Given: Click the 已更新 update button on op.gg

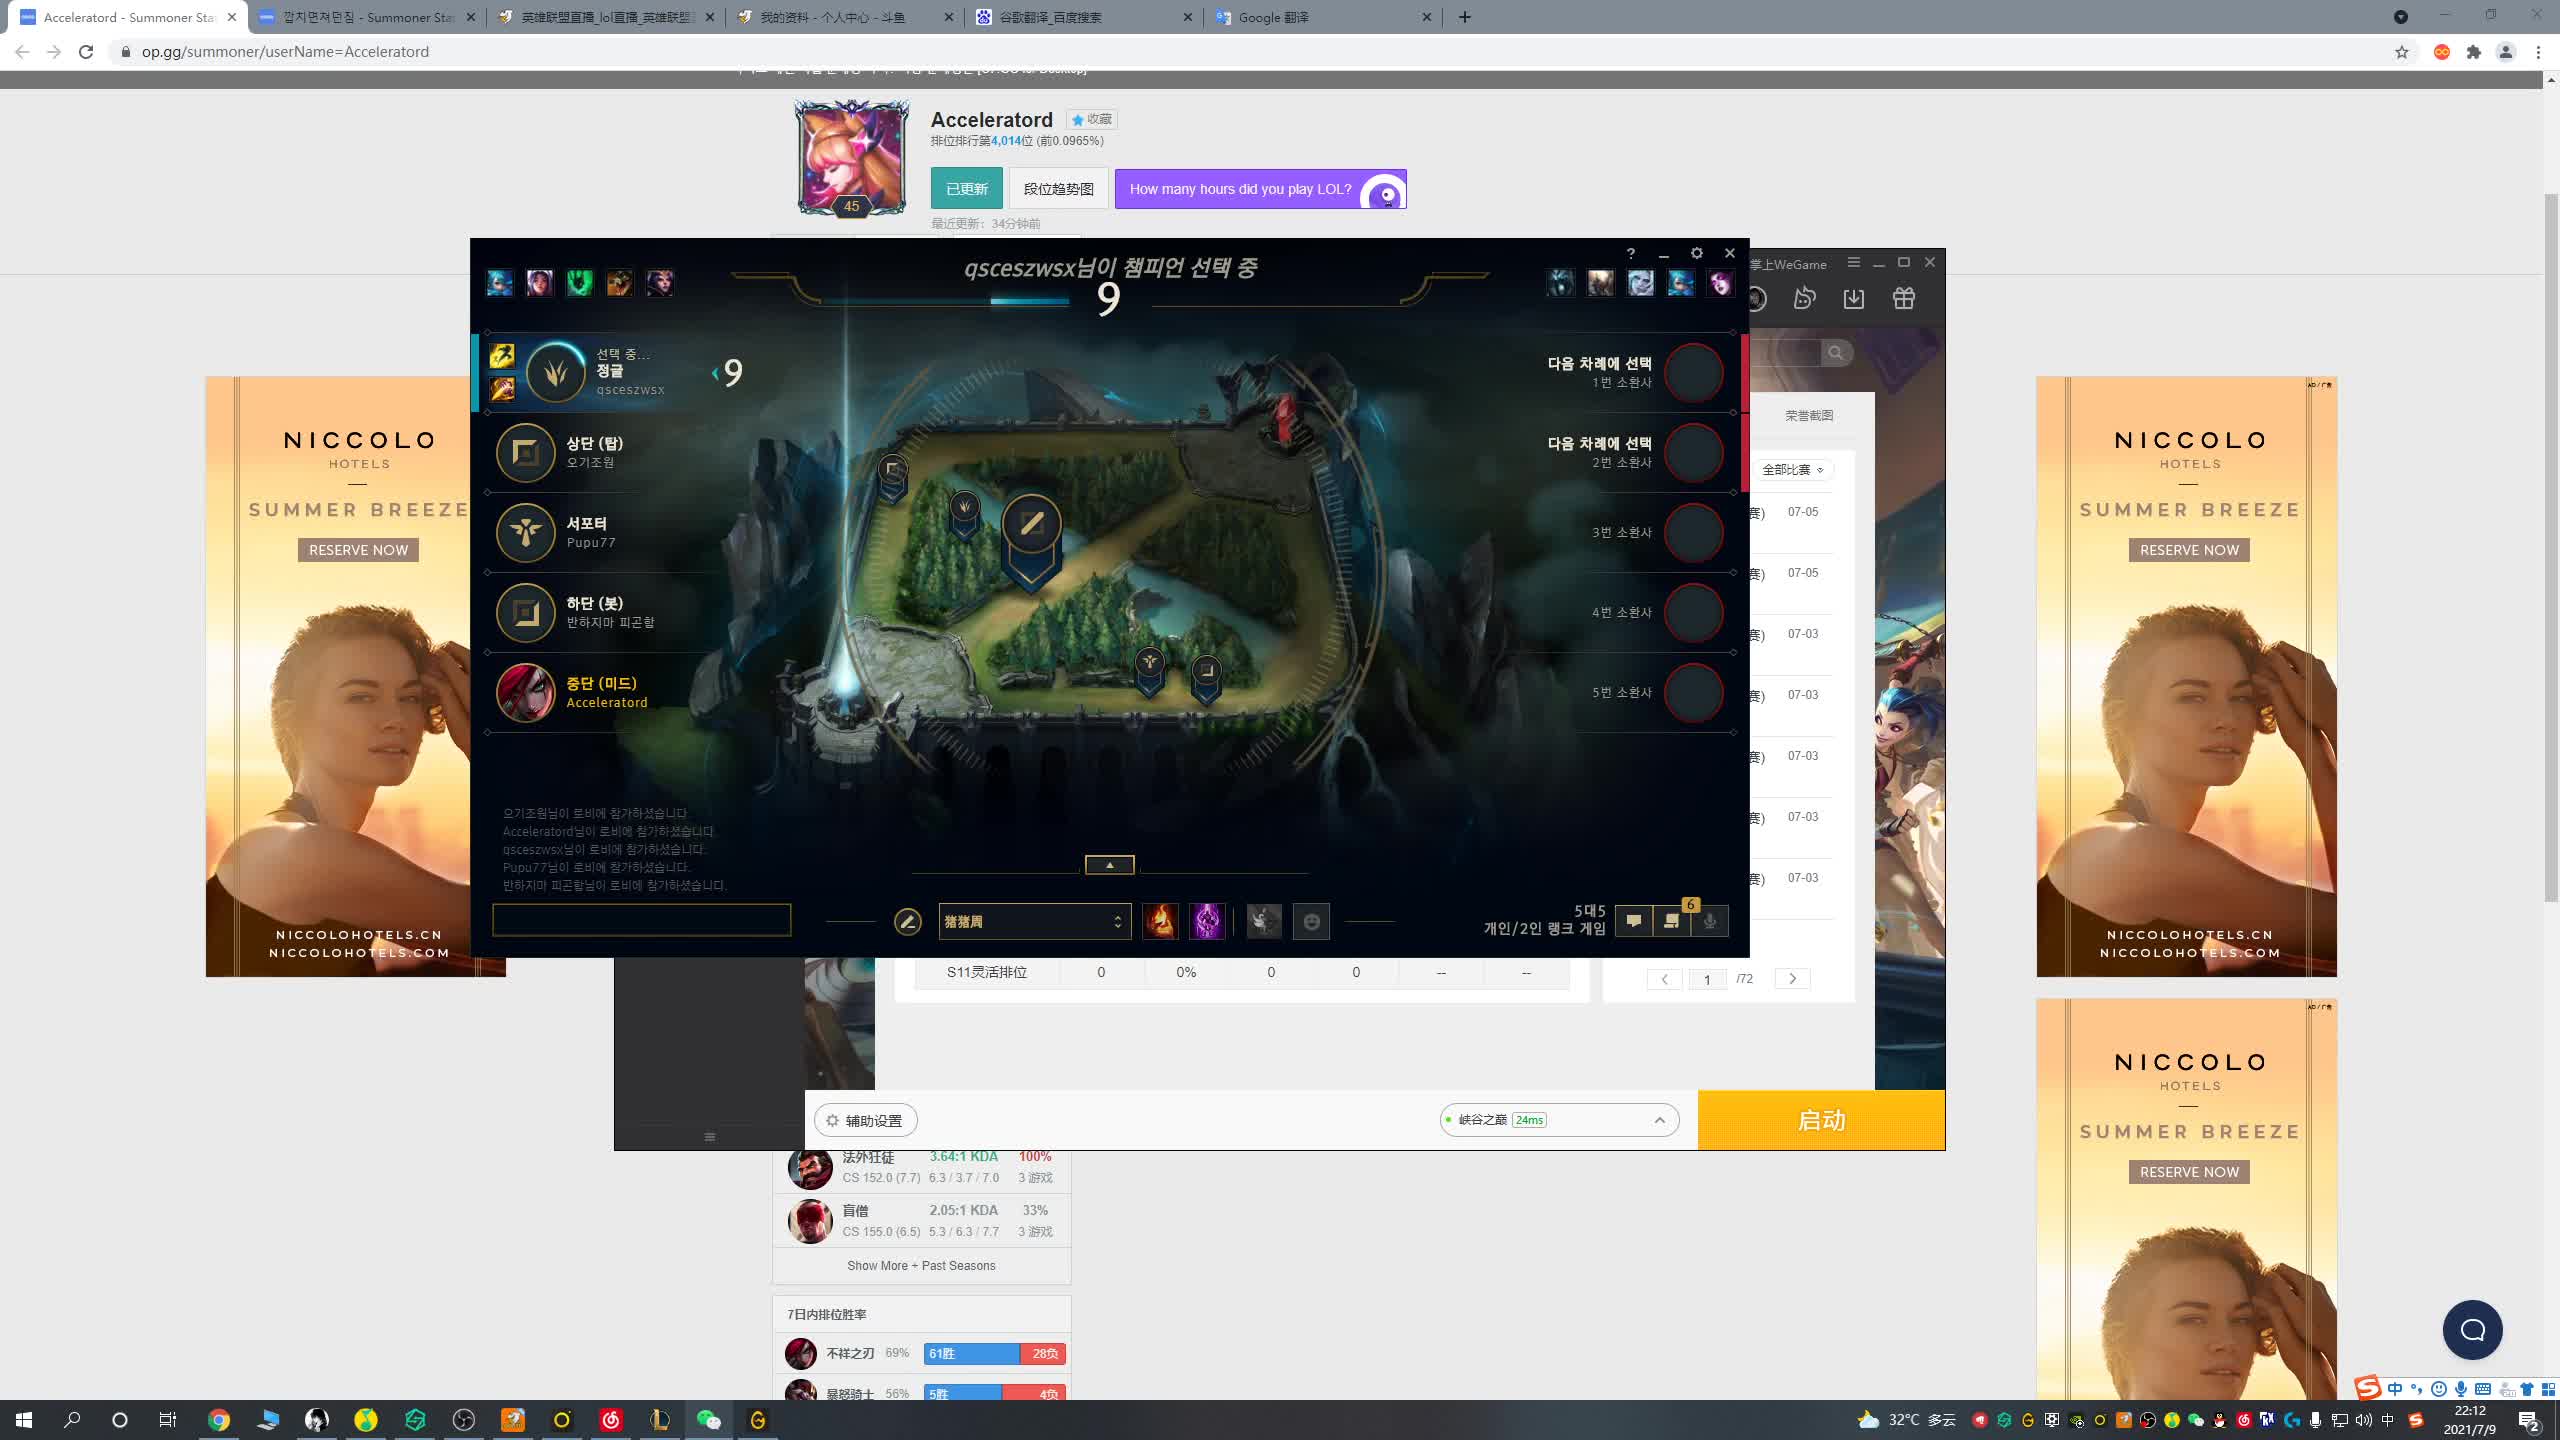Looking at the screenshot, I should [x=966, y=189].
